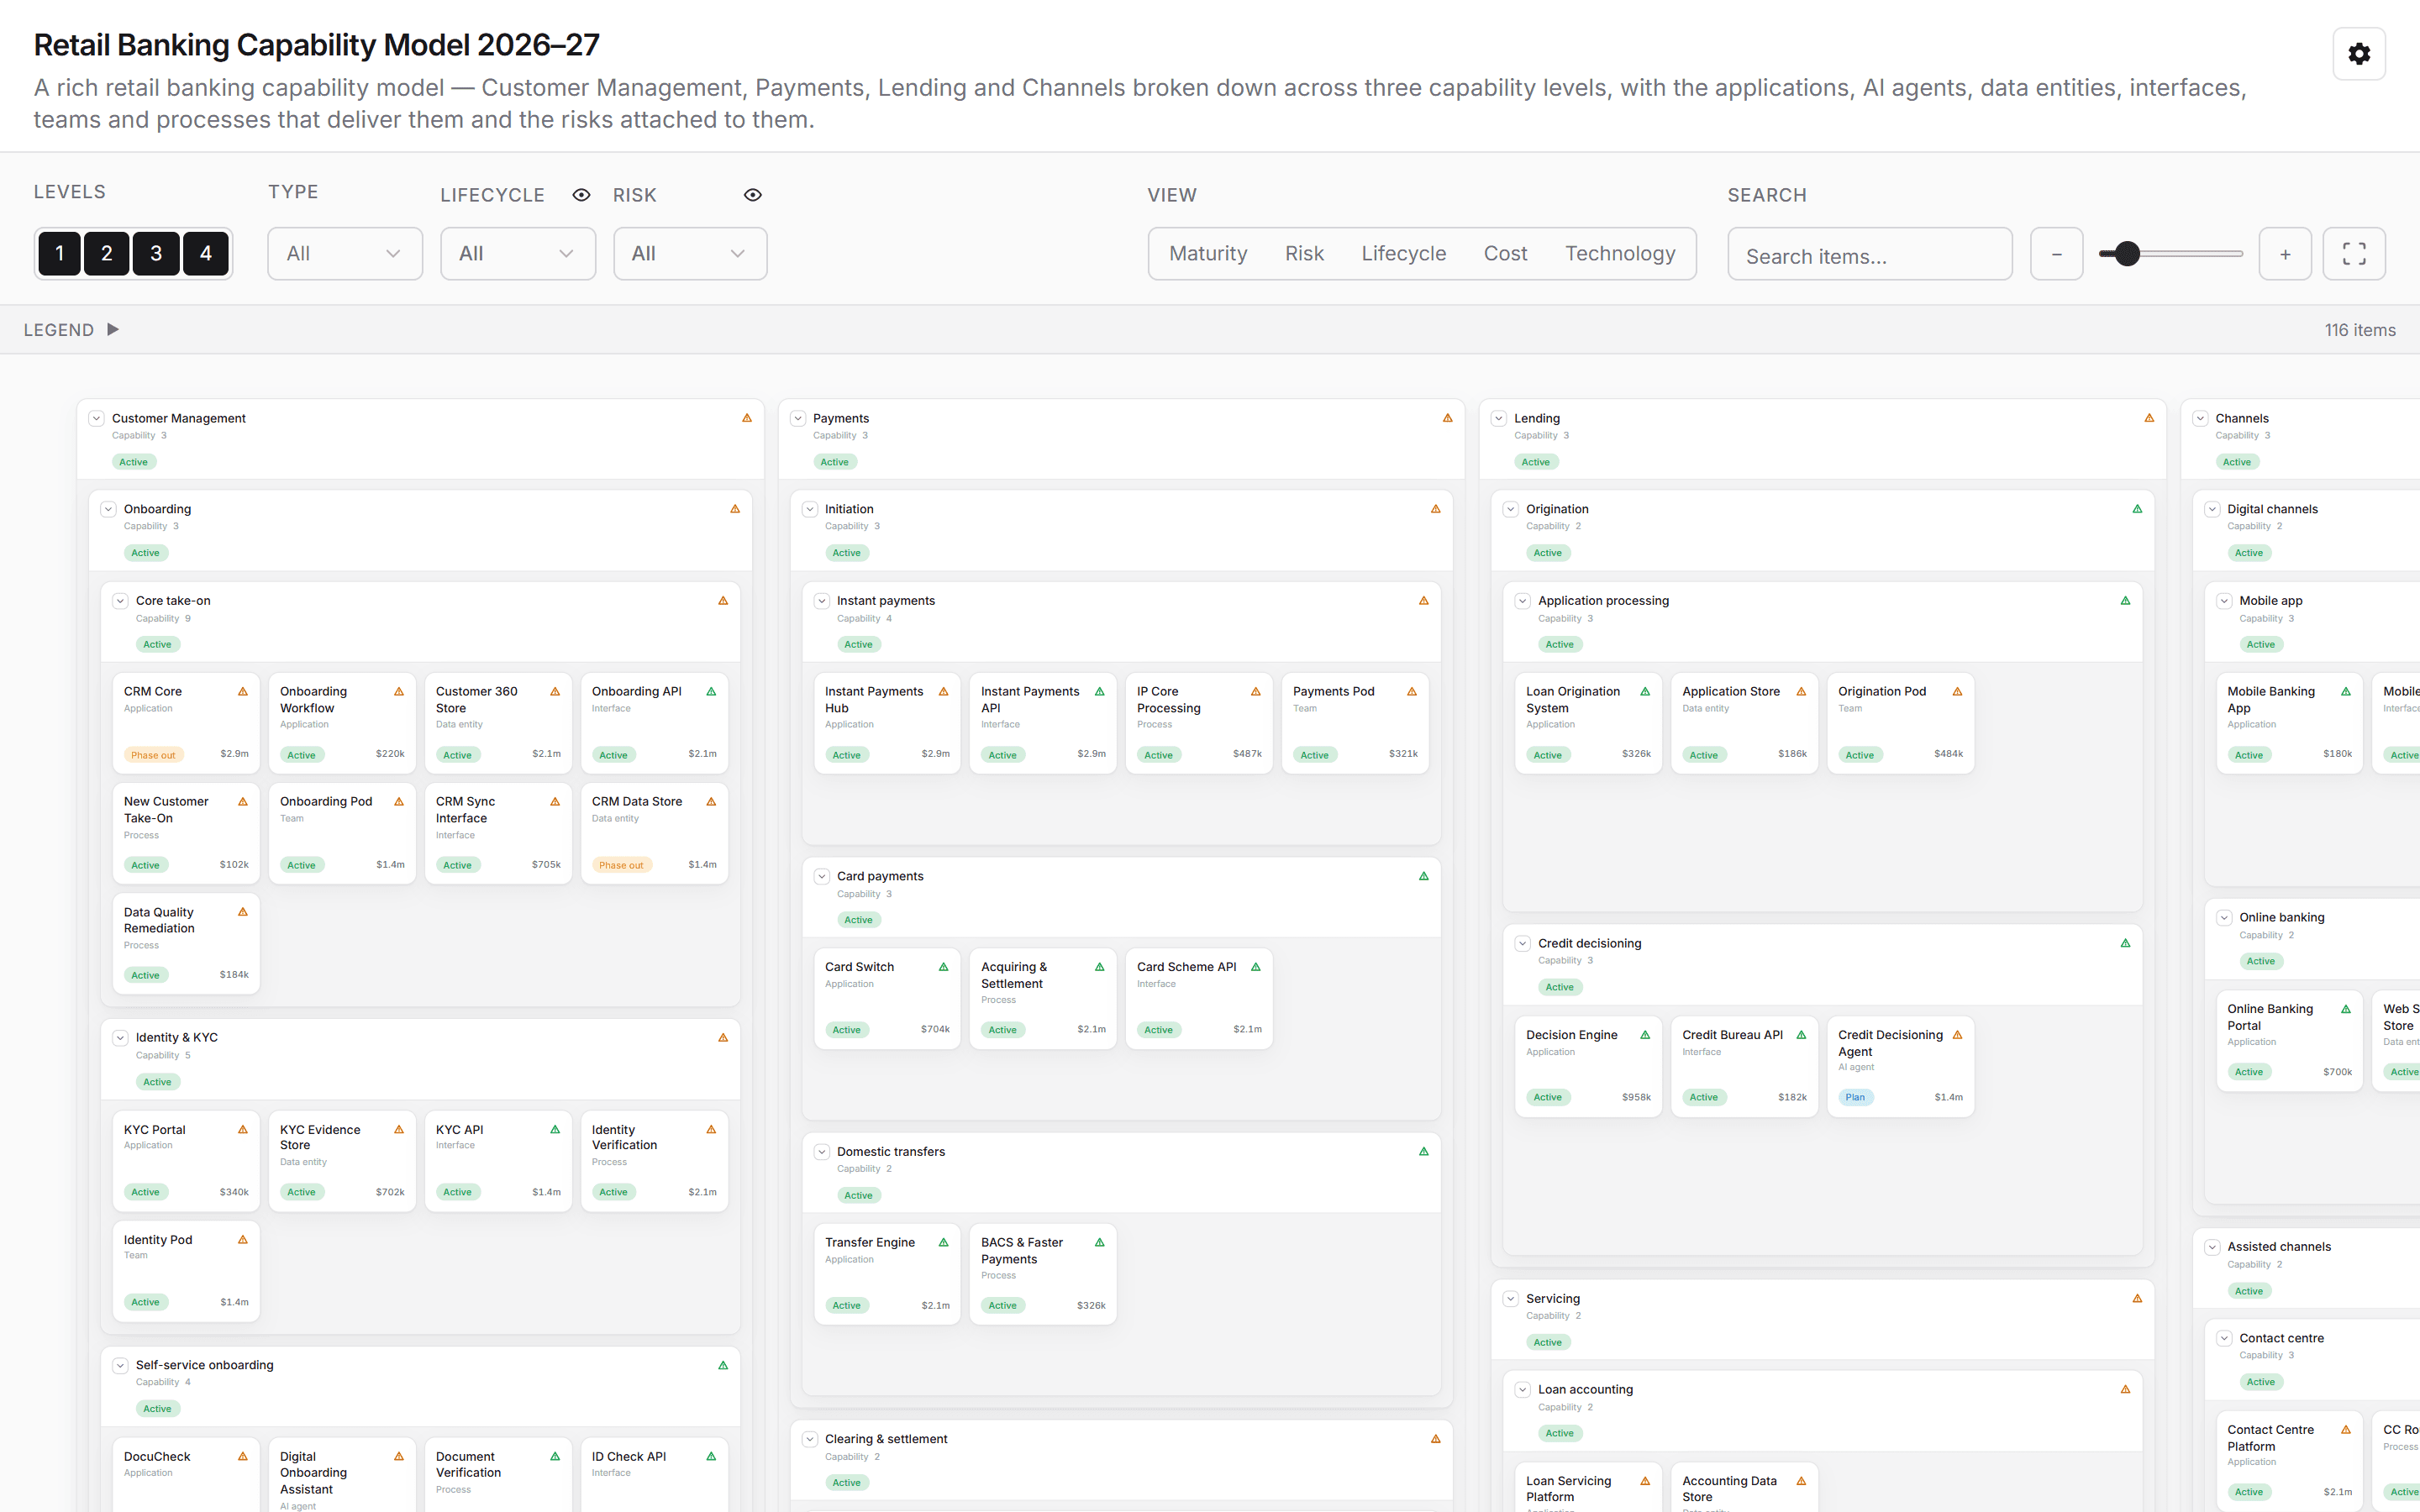The image size is (2420, 1512).
Task: Collapse the Customer Management capability
Action: point(97,419)
